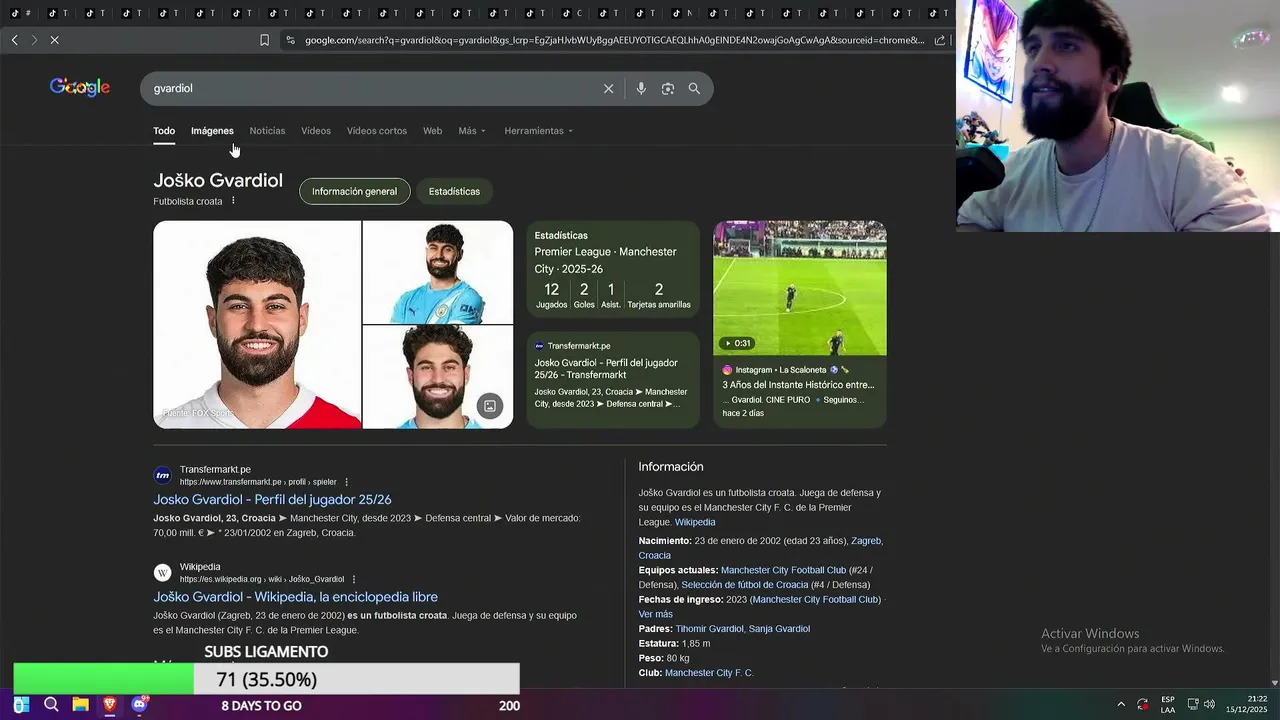Screen dimensions: 1280x720
Task: Click the gvardiol search input field
Action: pyautogui.click(x=370, y=88)
